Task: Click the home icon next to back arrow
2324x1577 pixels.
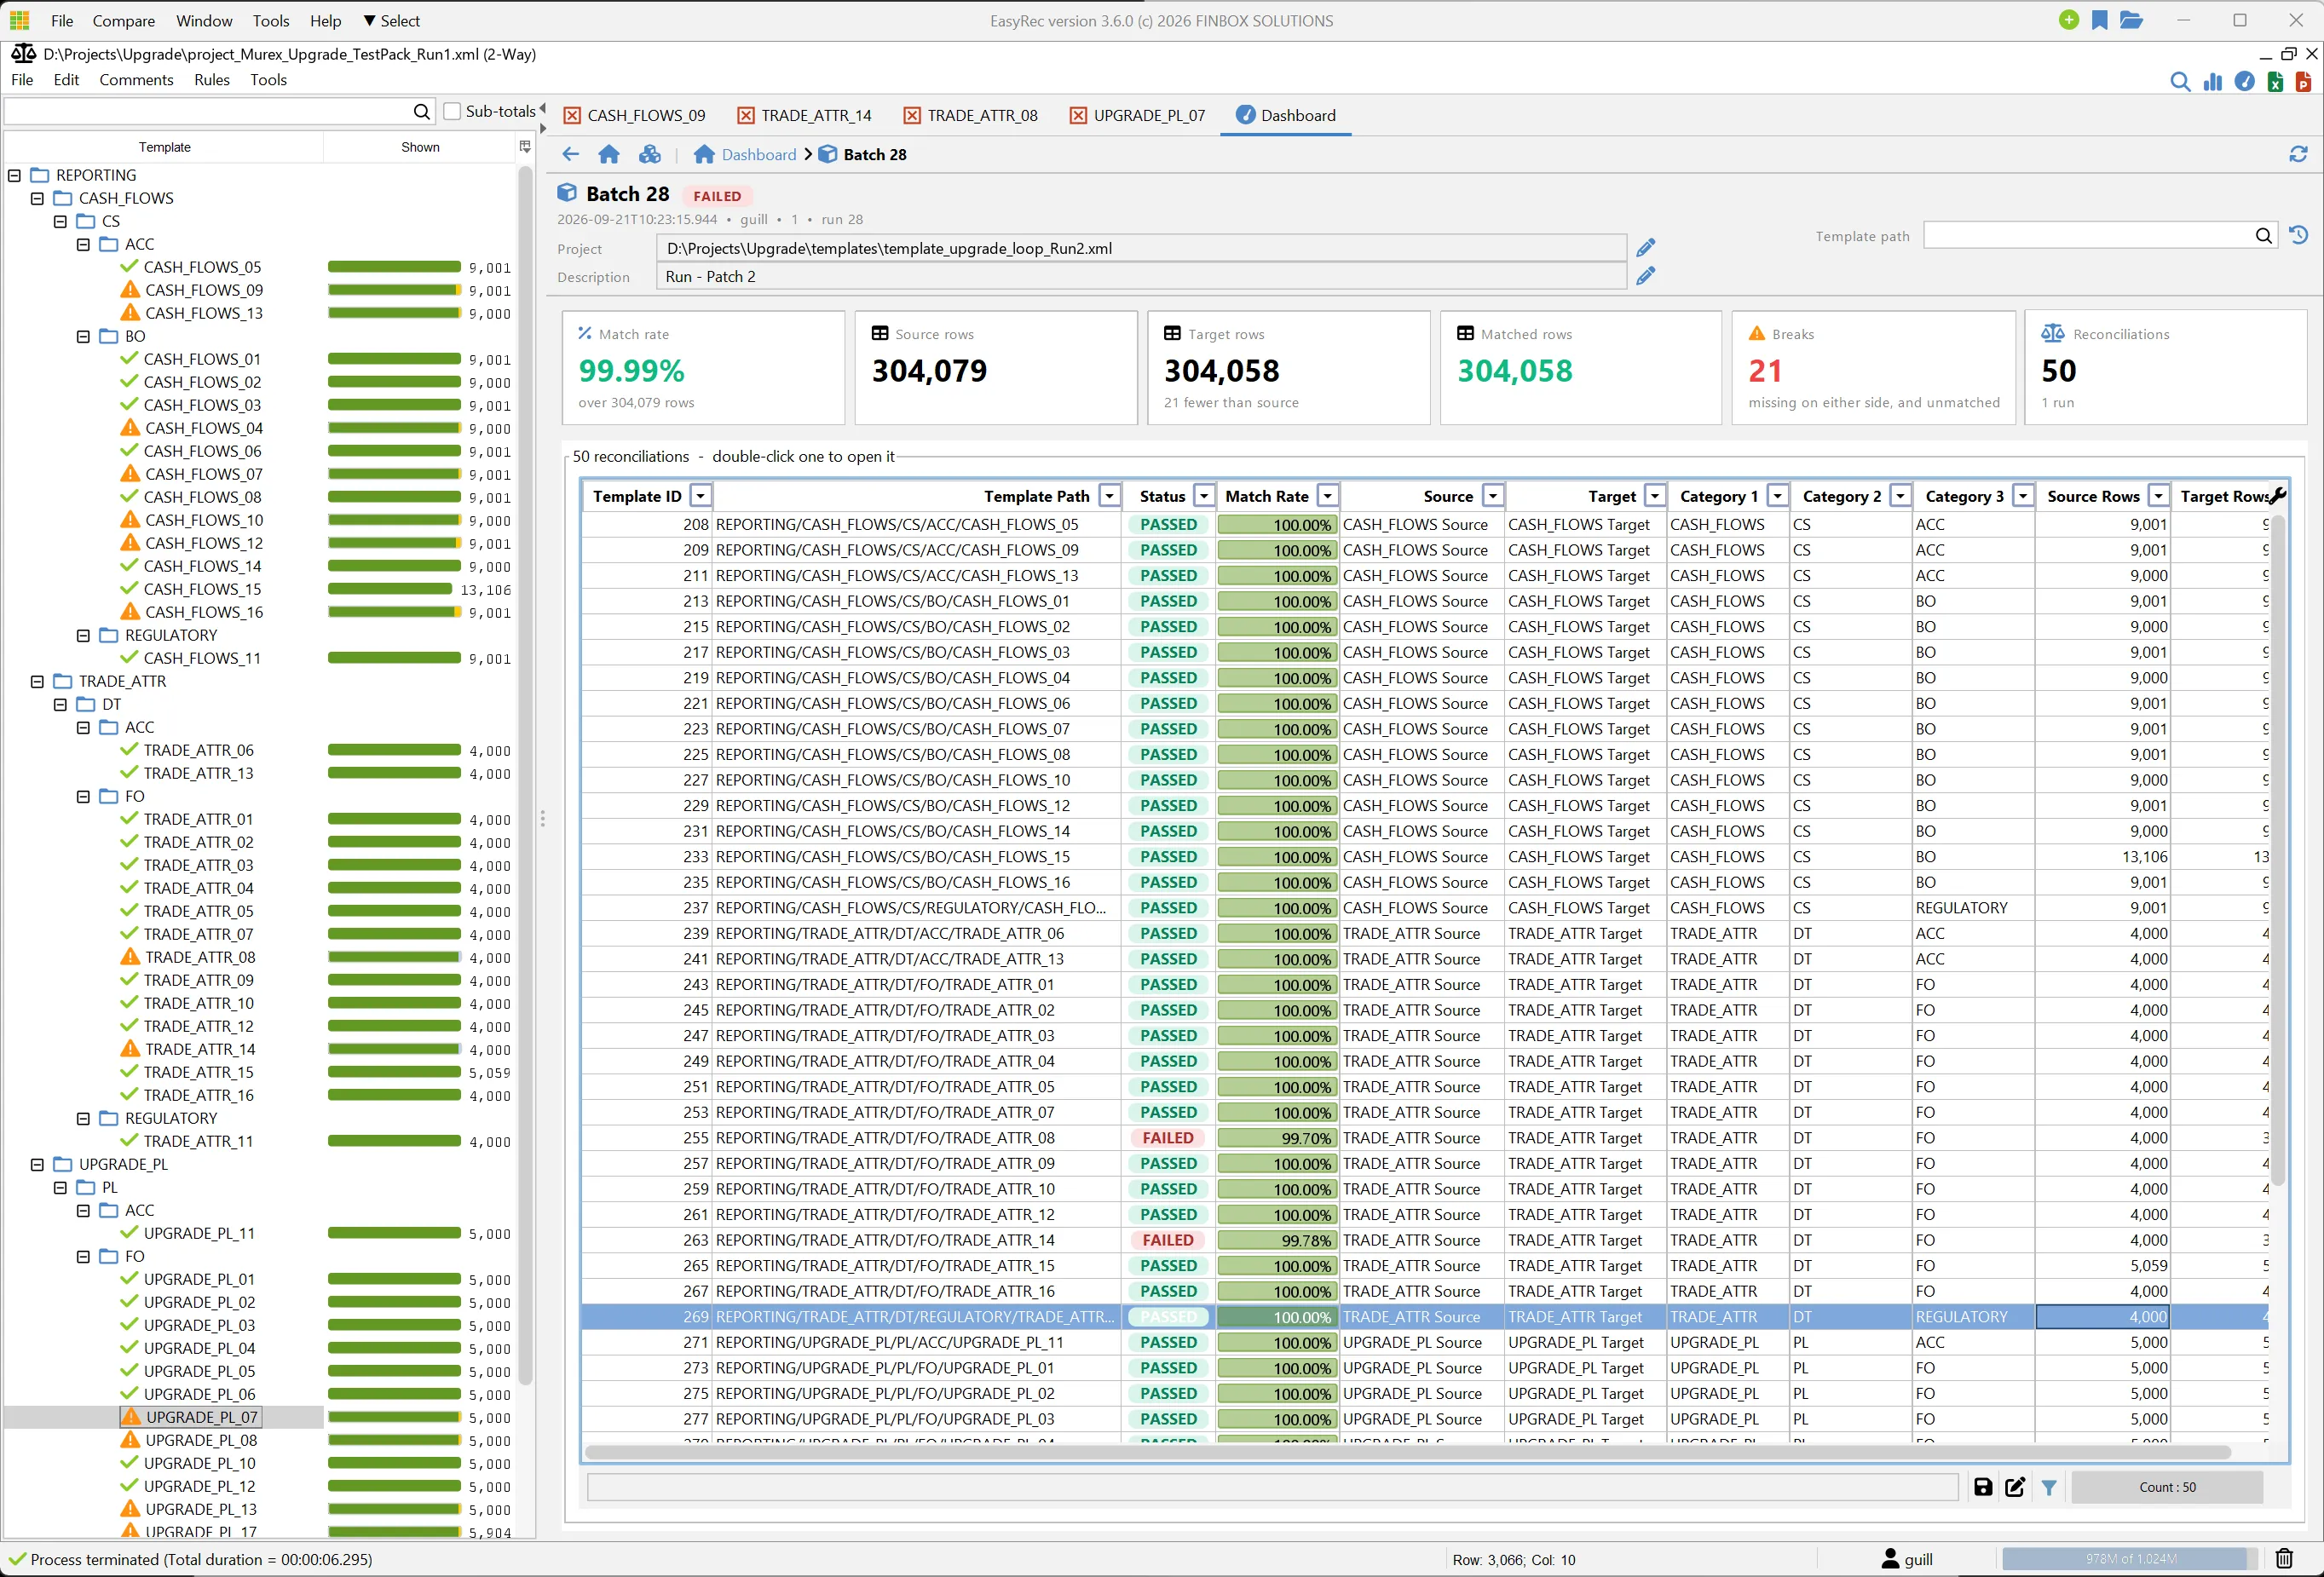Action: click(609, 154)
